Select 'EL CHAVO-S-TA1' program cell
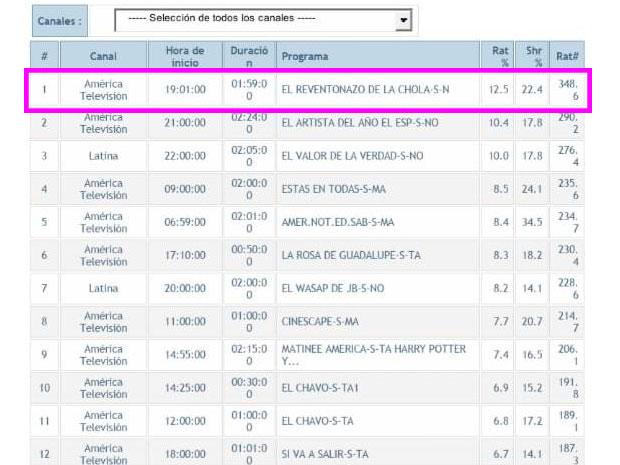The image size is (620, 465). point(320,388)
